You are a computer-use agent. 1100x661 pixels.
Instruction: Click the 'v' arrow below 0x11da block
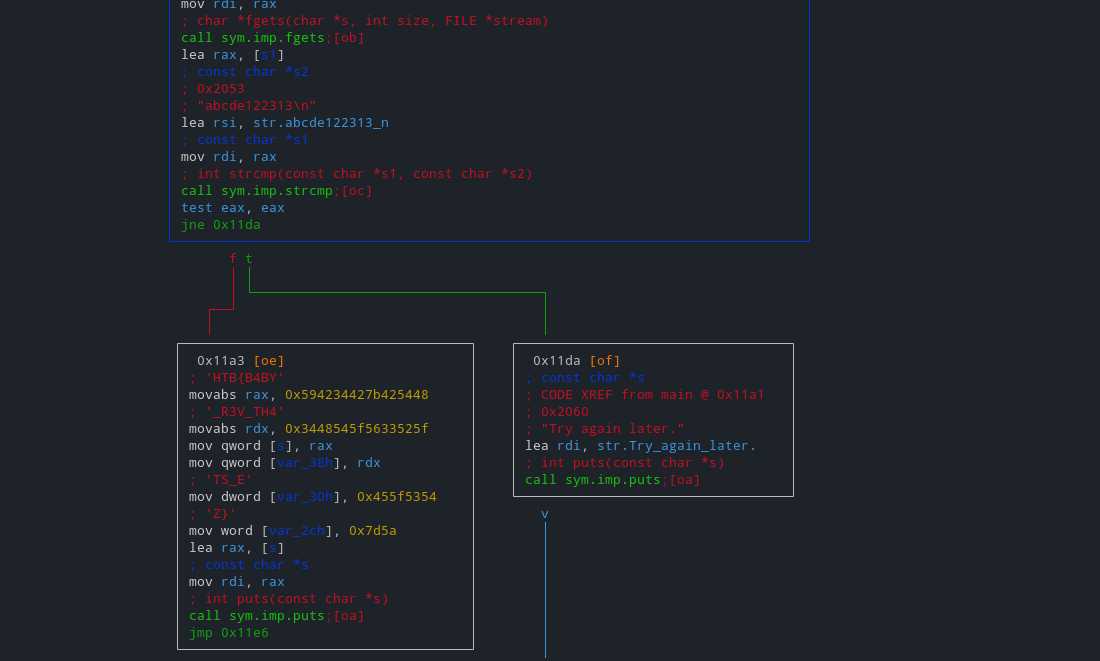(545, 514)
